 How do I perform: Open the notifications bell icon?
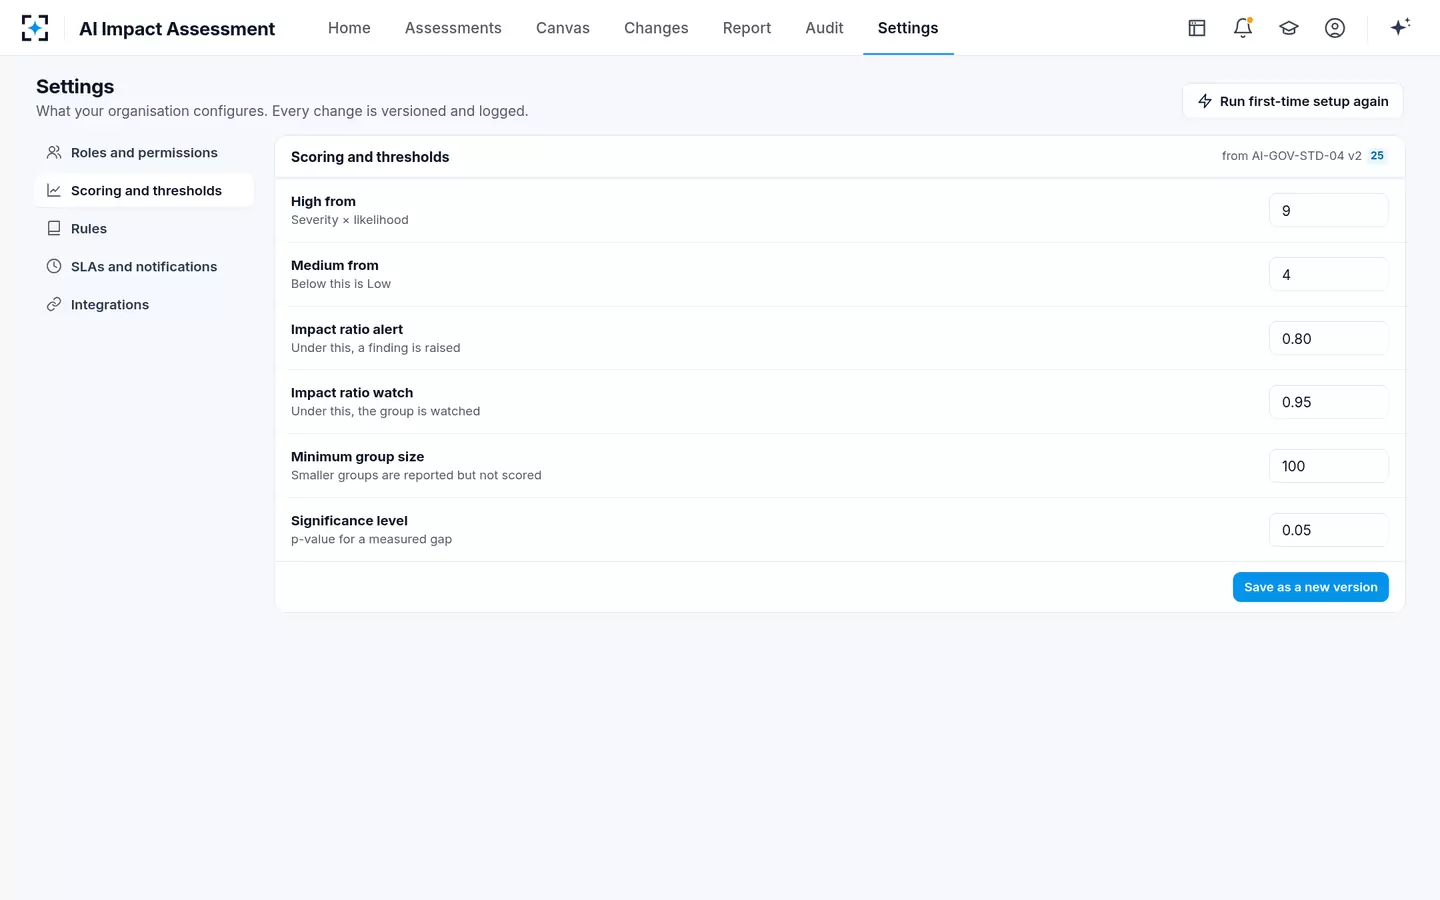coord(1243,28)
